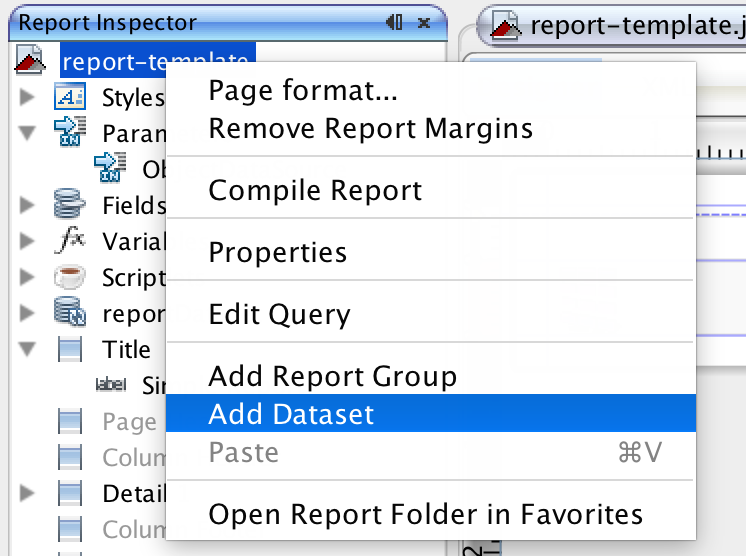This screenshot has width=746, height=556.
Task: Collapse the Parameters tree node
Action: [28, 133]
